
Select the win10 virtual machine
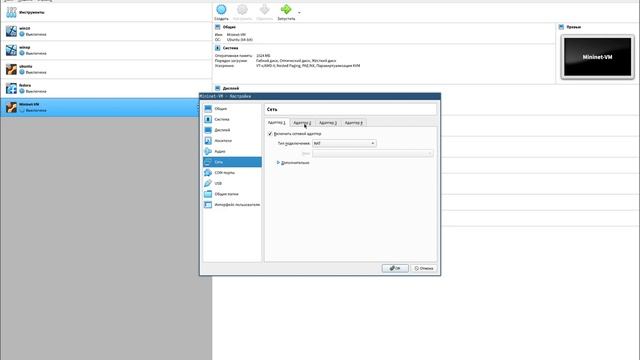(x=106, y=31)
